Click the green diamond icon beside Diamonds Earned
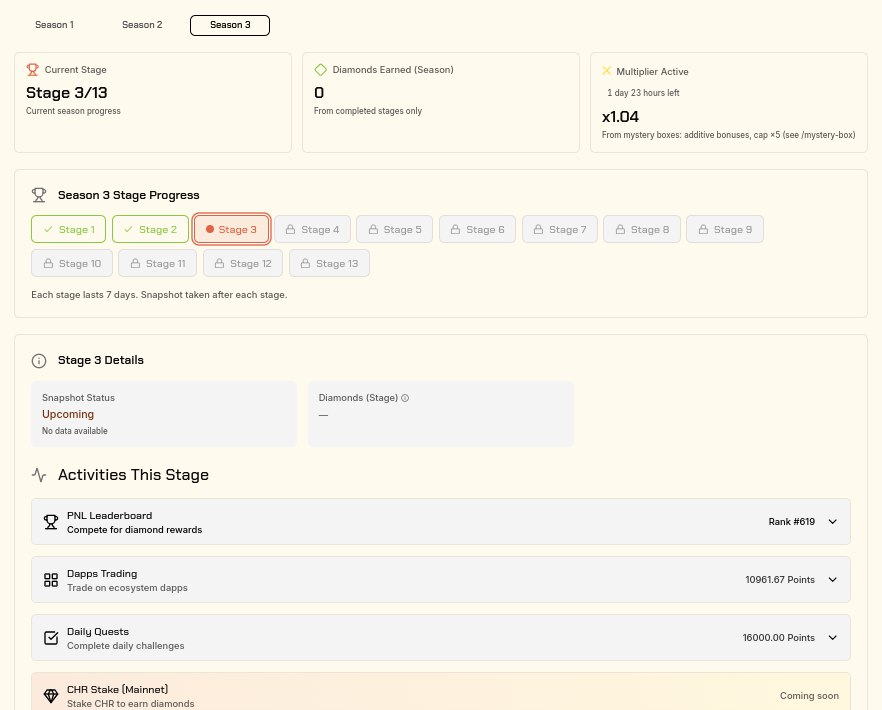This screenshot has width=882, height=710. (321, 70)
